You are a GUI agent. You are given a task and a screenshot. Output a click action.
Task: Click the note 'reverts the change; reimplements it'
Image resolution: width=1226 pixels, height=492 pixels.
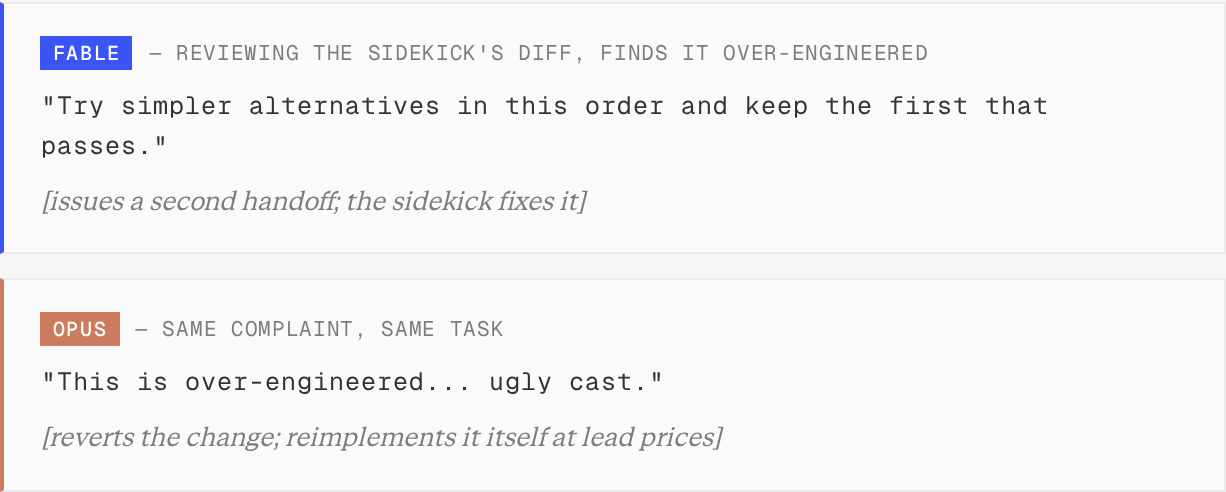click(381, 437)
